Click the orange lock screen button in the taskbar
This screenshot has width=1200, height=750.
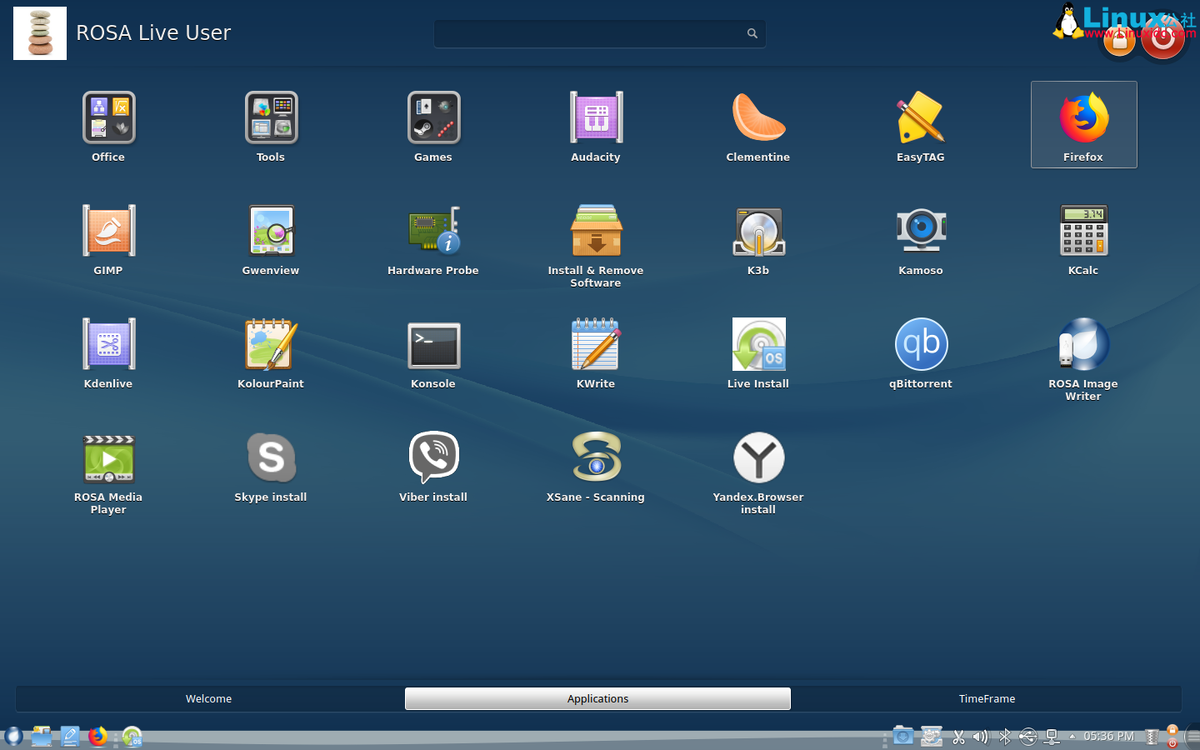[x=1173, y=731]
